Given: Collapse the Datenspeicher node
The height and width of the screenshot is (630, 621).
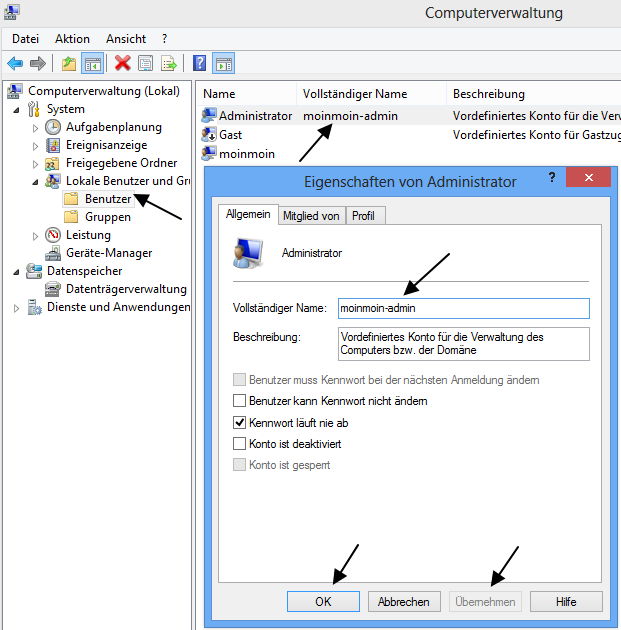Looking at the screenshot, I should coord(16,272).
